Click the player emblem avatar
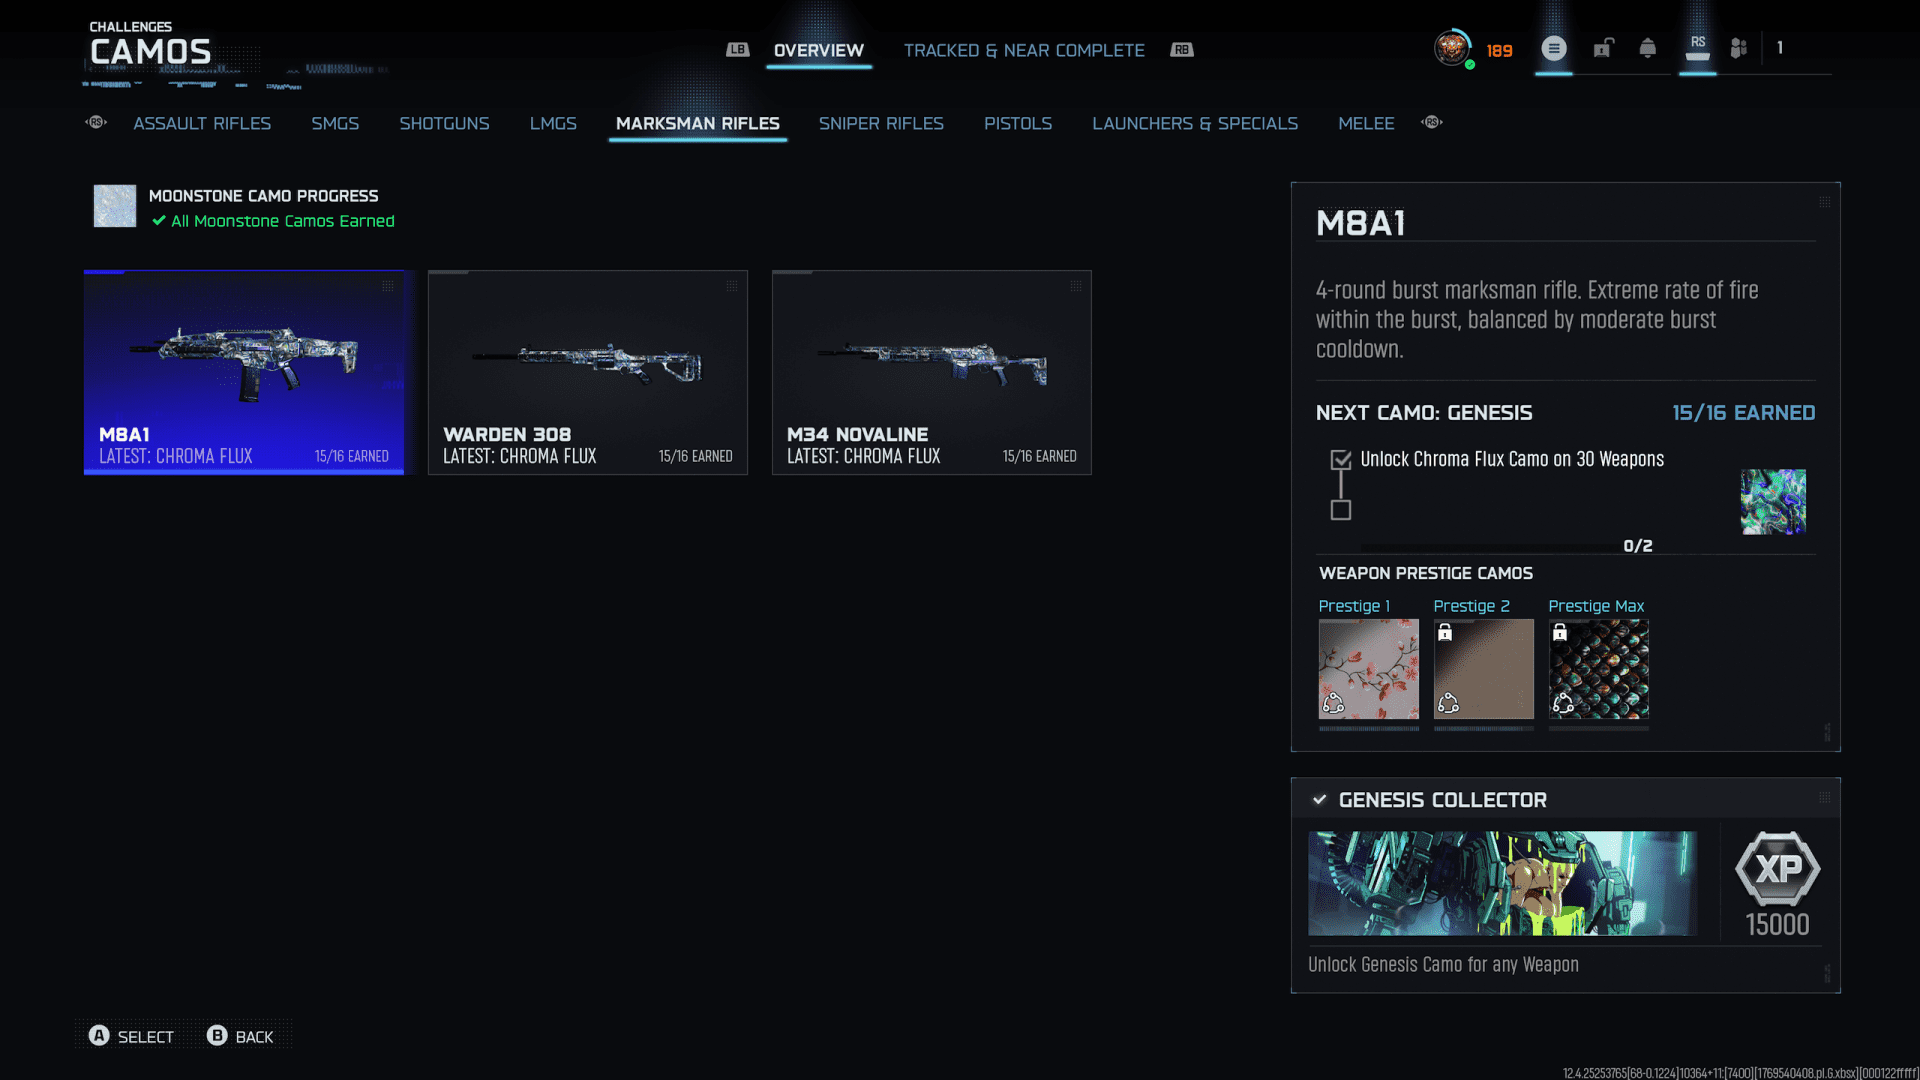The height and width of the screenshot is (1080, 1920). [x=1452, y=48]
